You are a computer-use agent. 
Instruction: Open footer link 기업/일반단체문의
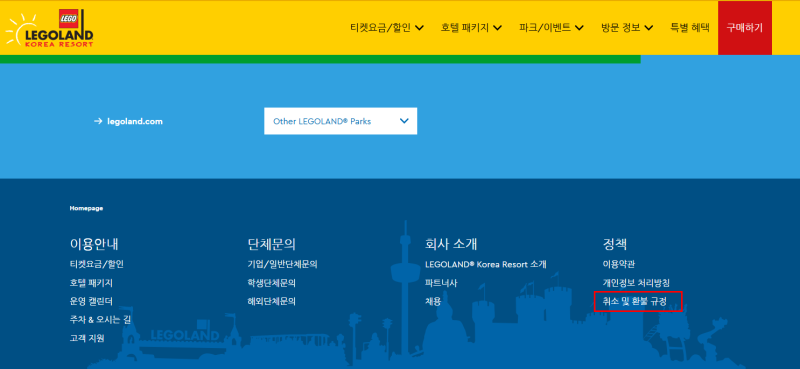point(283,264)
